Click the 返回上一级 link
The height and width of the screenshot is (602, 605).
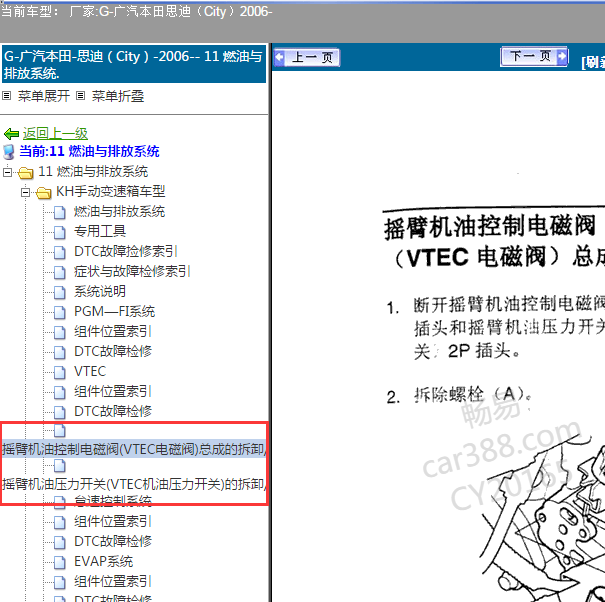[55, 134]
